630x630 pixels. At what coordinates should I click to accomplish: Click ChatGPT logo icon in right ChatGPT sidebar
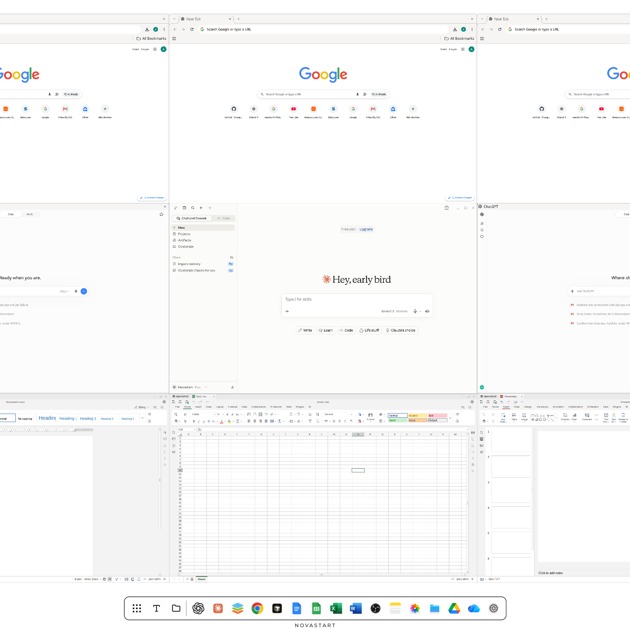(482, 215)
